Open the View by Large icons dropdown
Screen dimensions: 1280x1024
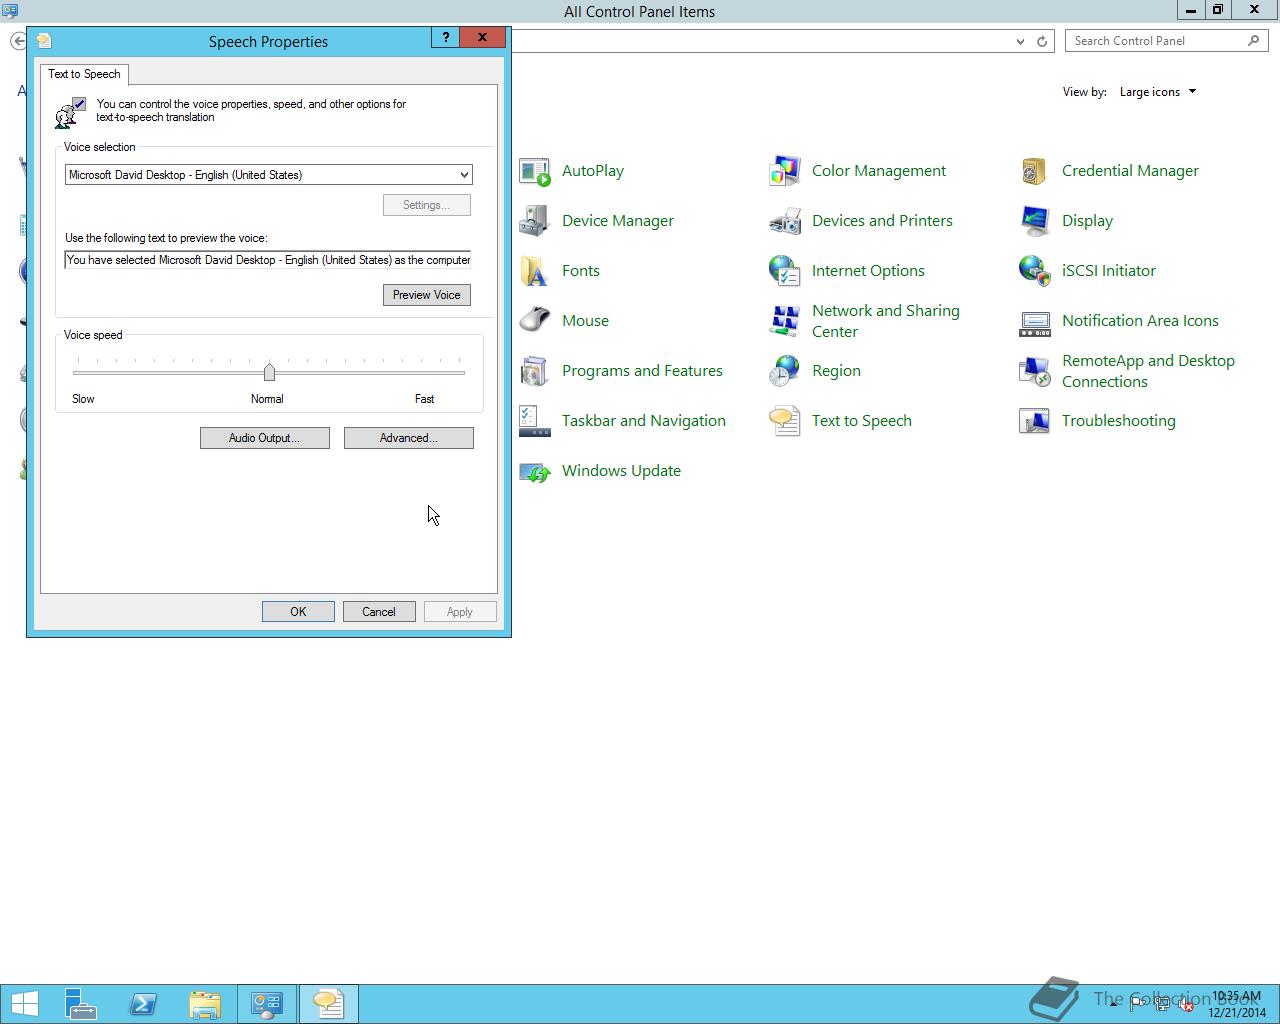pos(1158,92)
